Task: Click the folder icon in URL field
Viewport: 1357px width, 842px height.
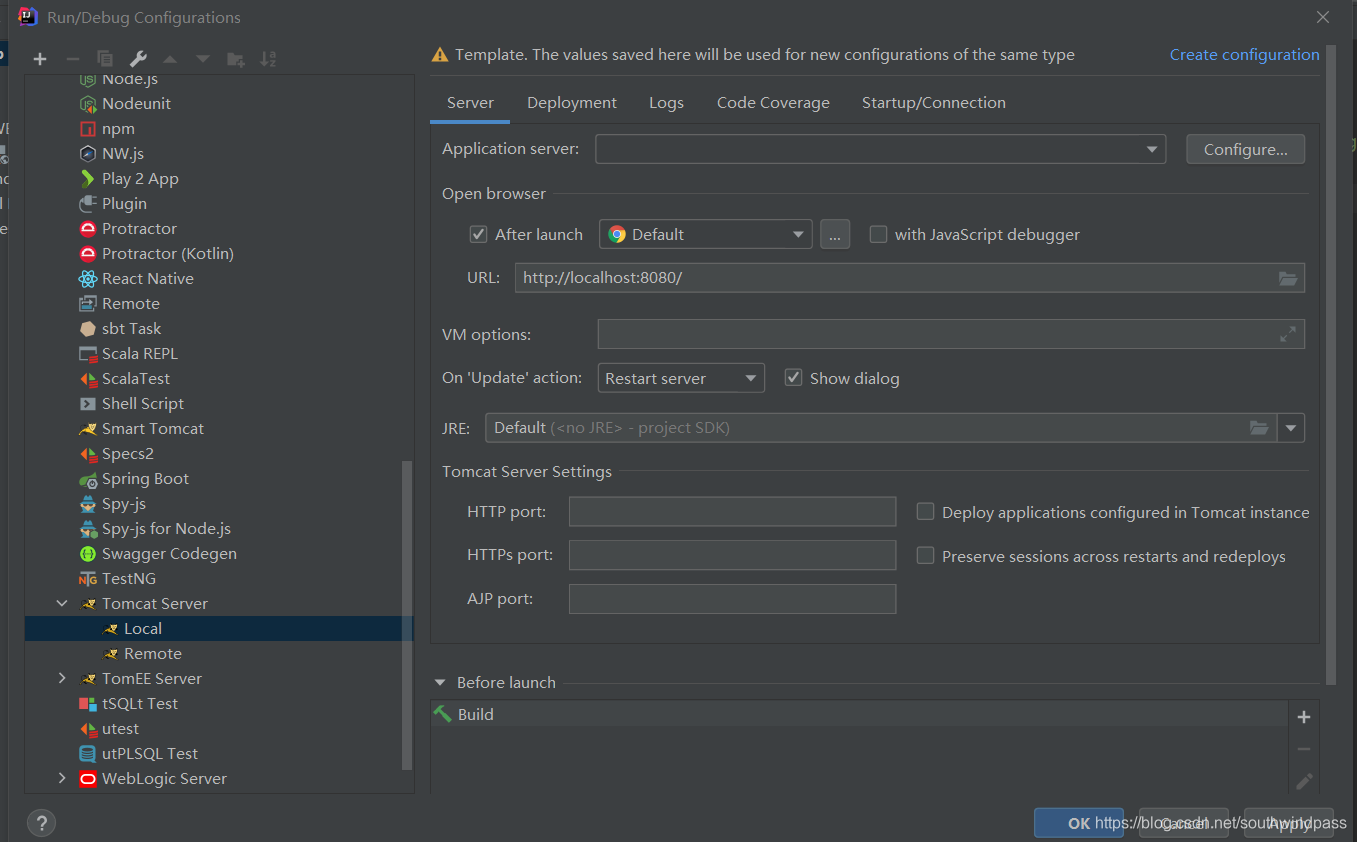Action: pyautogui.click(x=1288, y=278)
